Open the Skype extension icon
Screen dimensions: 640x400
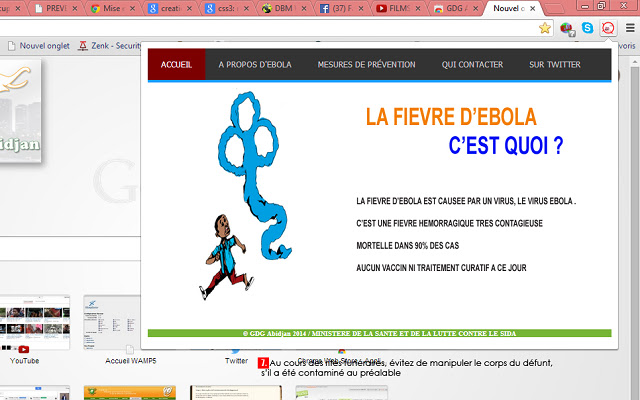click(x=587, y=28)
